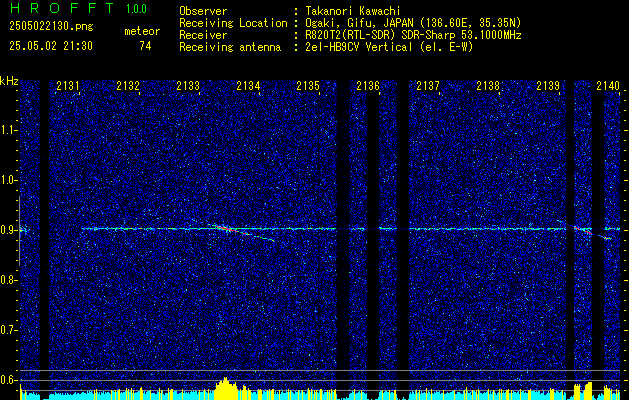This screenshot has height=400, width=629.
Task: Click the red meteor echo streak near 2134
Action: 227,229
